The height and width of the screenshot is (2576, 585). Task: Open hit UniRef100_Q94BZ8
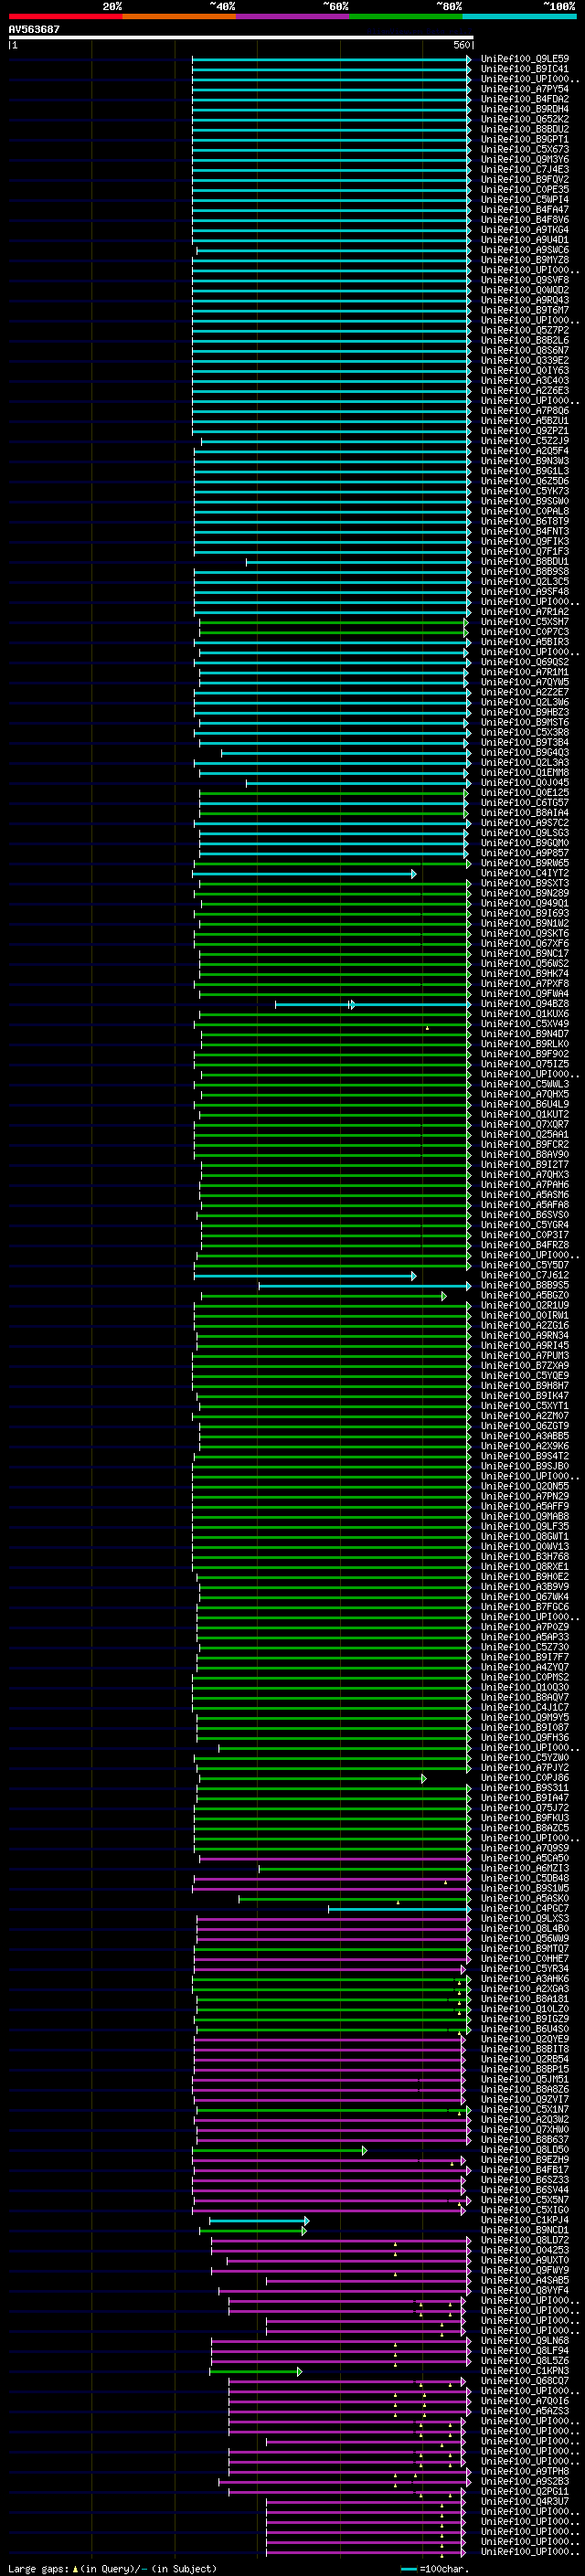[525, 1004]
